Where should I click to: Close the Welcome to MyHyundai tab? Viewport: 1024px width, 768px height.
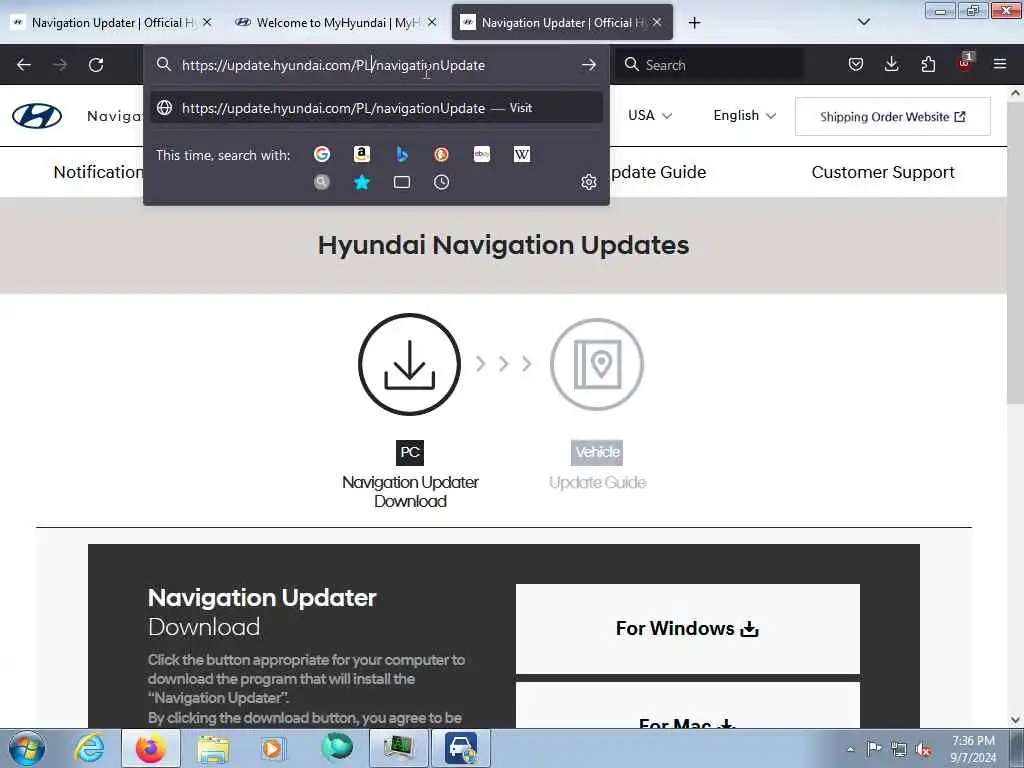coord(432,22)
